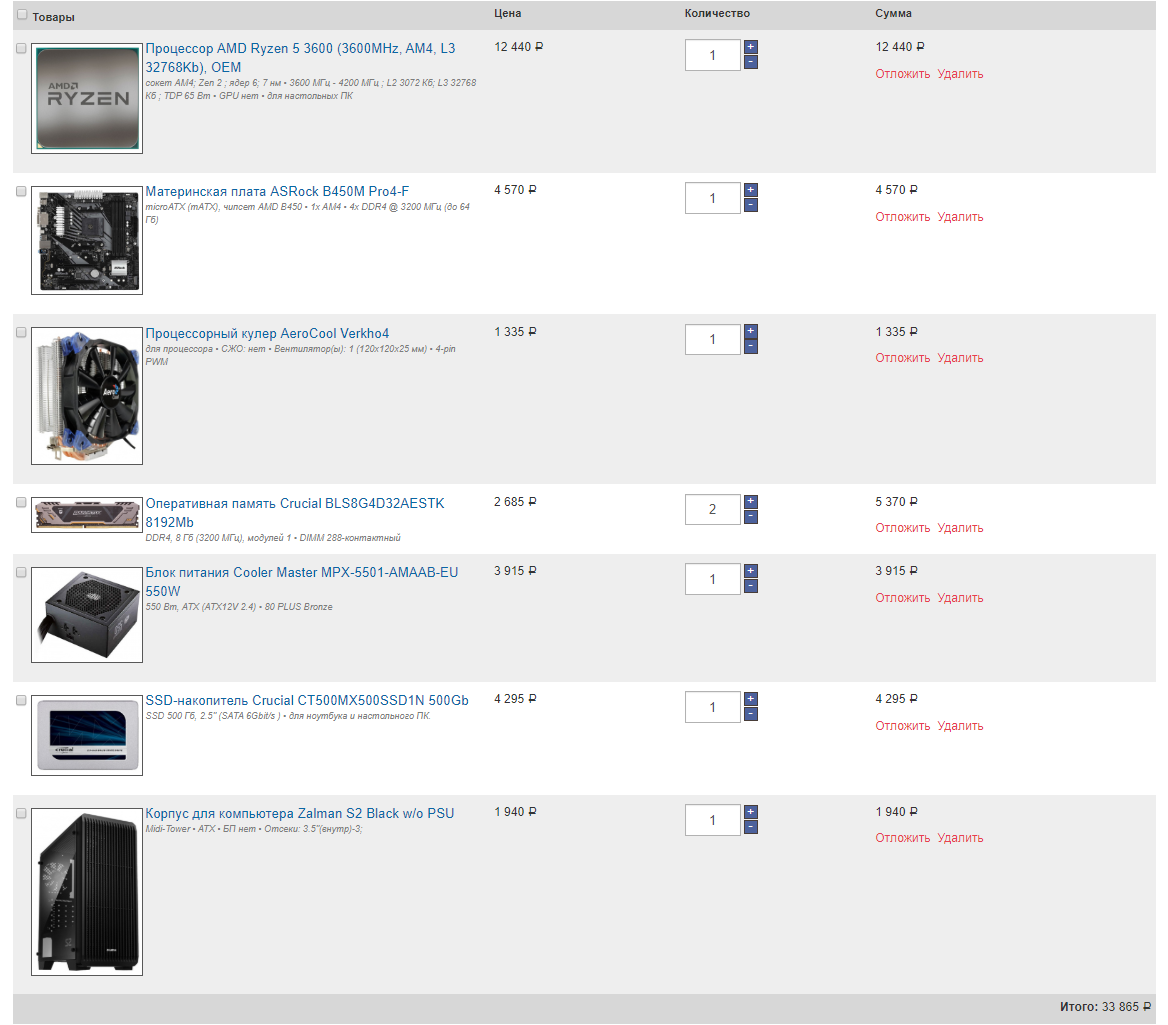Click Отложить for the AeroCool Verkho4 cooler

coord(903,358)
